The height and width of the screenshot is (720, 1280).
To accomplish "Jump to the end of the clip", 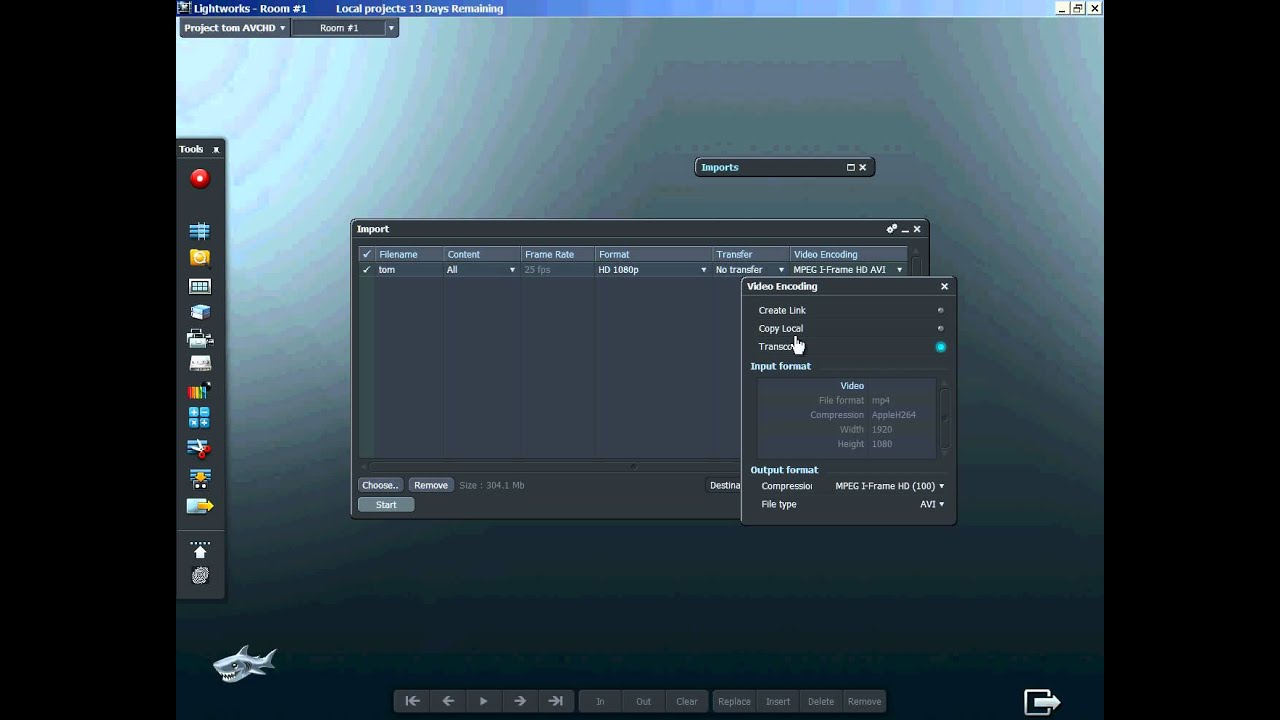I will (x=556, y=701).
